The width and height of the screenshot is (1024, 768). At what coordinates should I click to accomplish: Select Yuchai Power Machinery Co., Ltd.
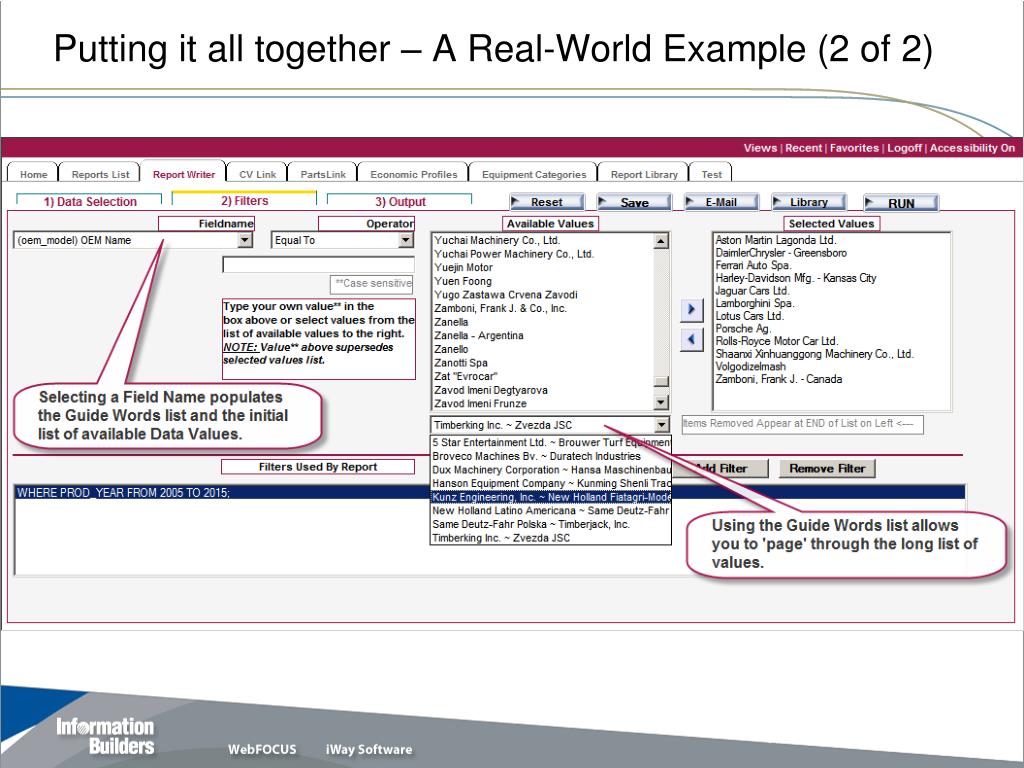coord(514,254)
